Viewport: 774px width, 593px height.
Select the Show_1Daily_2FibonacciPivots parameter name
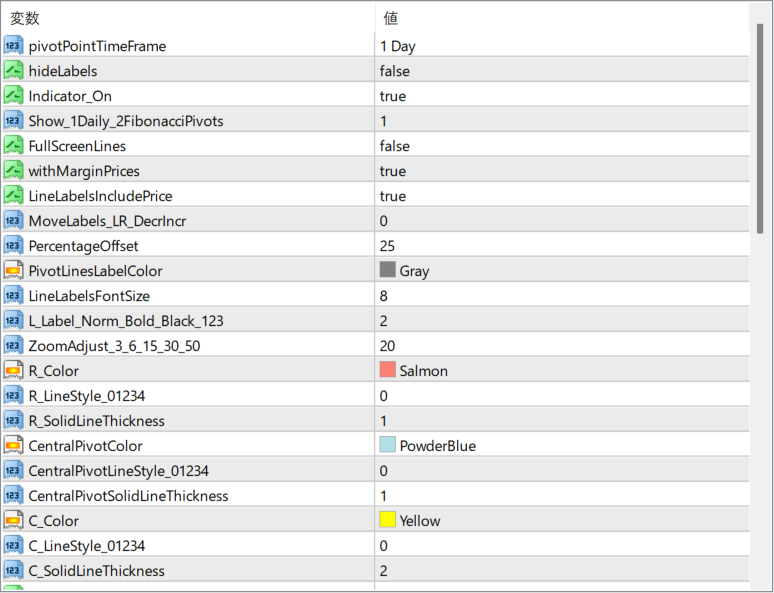coord(126,121)
